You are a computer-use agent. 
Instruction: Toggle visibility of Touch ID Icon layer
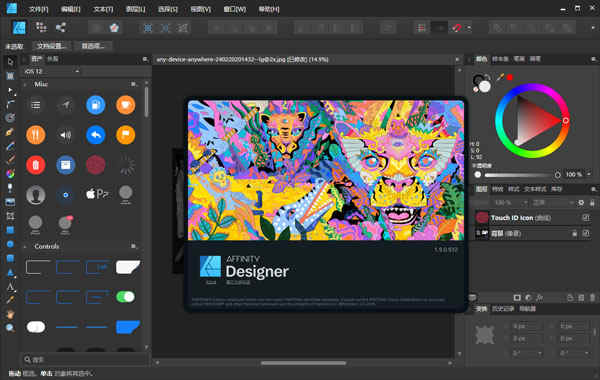[x=586, y=218]
